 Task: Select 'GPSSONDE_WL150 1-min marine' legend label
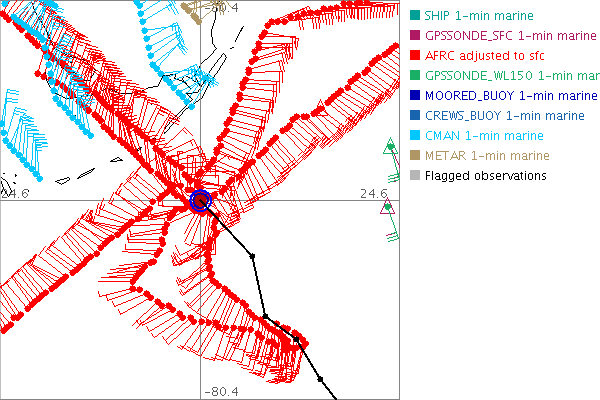[x=511, y=75]
